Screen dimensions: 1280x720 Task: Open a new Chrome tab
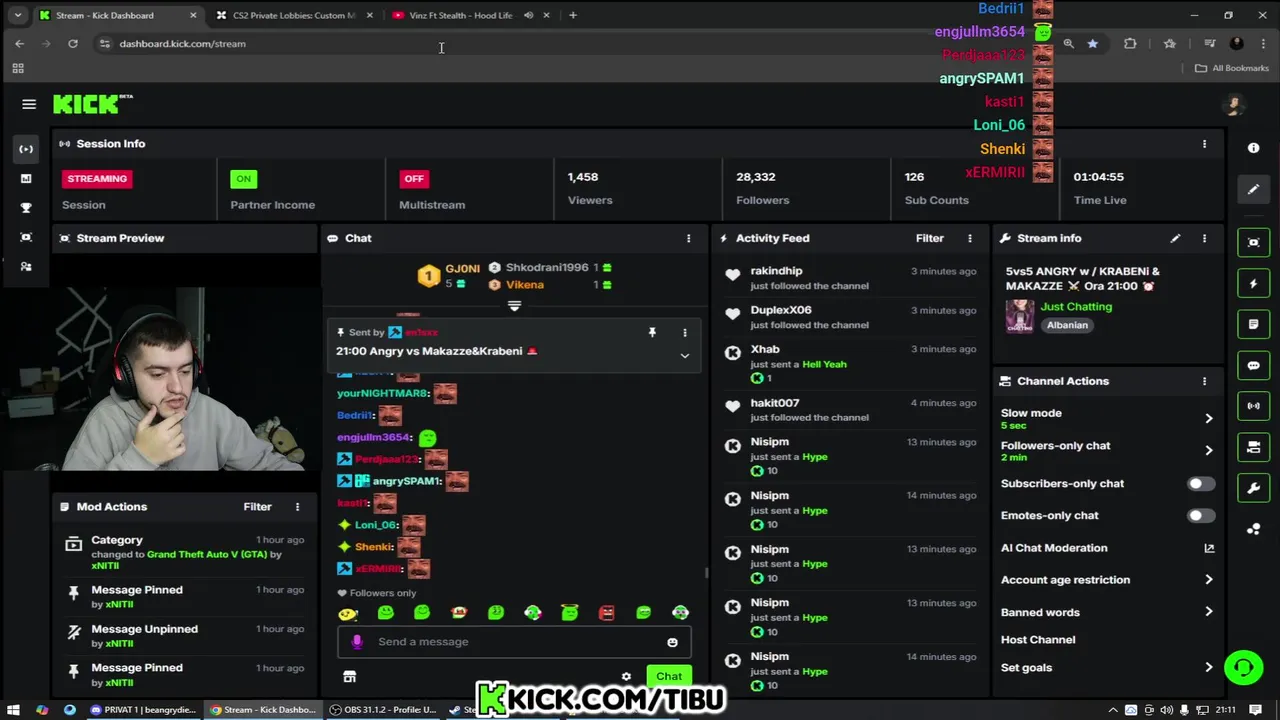tap(573, 15)
